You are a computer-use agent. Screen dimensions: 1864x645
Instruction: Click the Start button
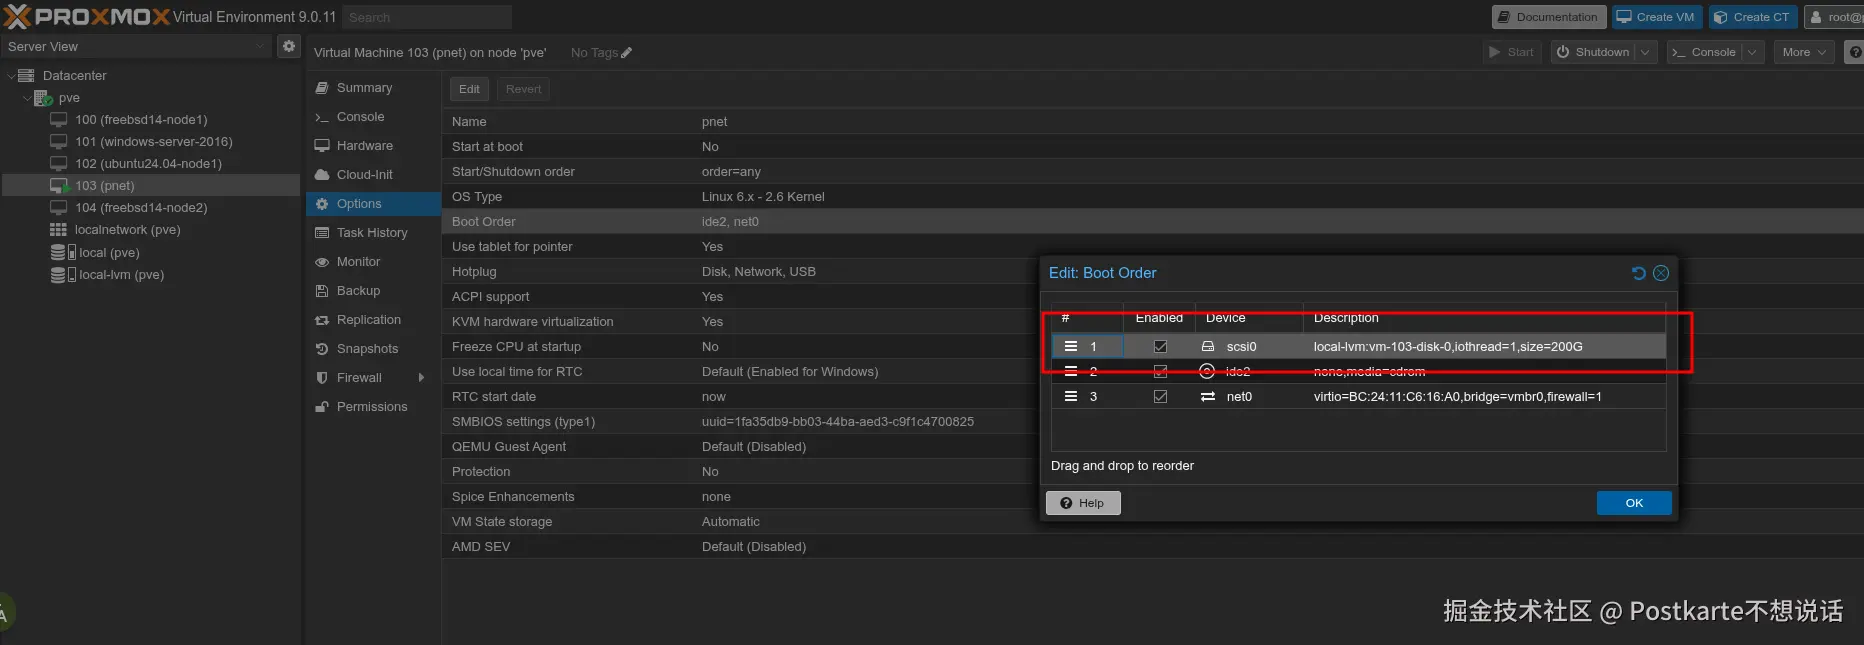(x=1512, y=52)
